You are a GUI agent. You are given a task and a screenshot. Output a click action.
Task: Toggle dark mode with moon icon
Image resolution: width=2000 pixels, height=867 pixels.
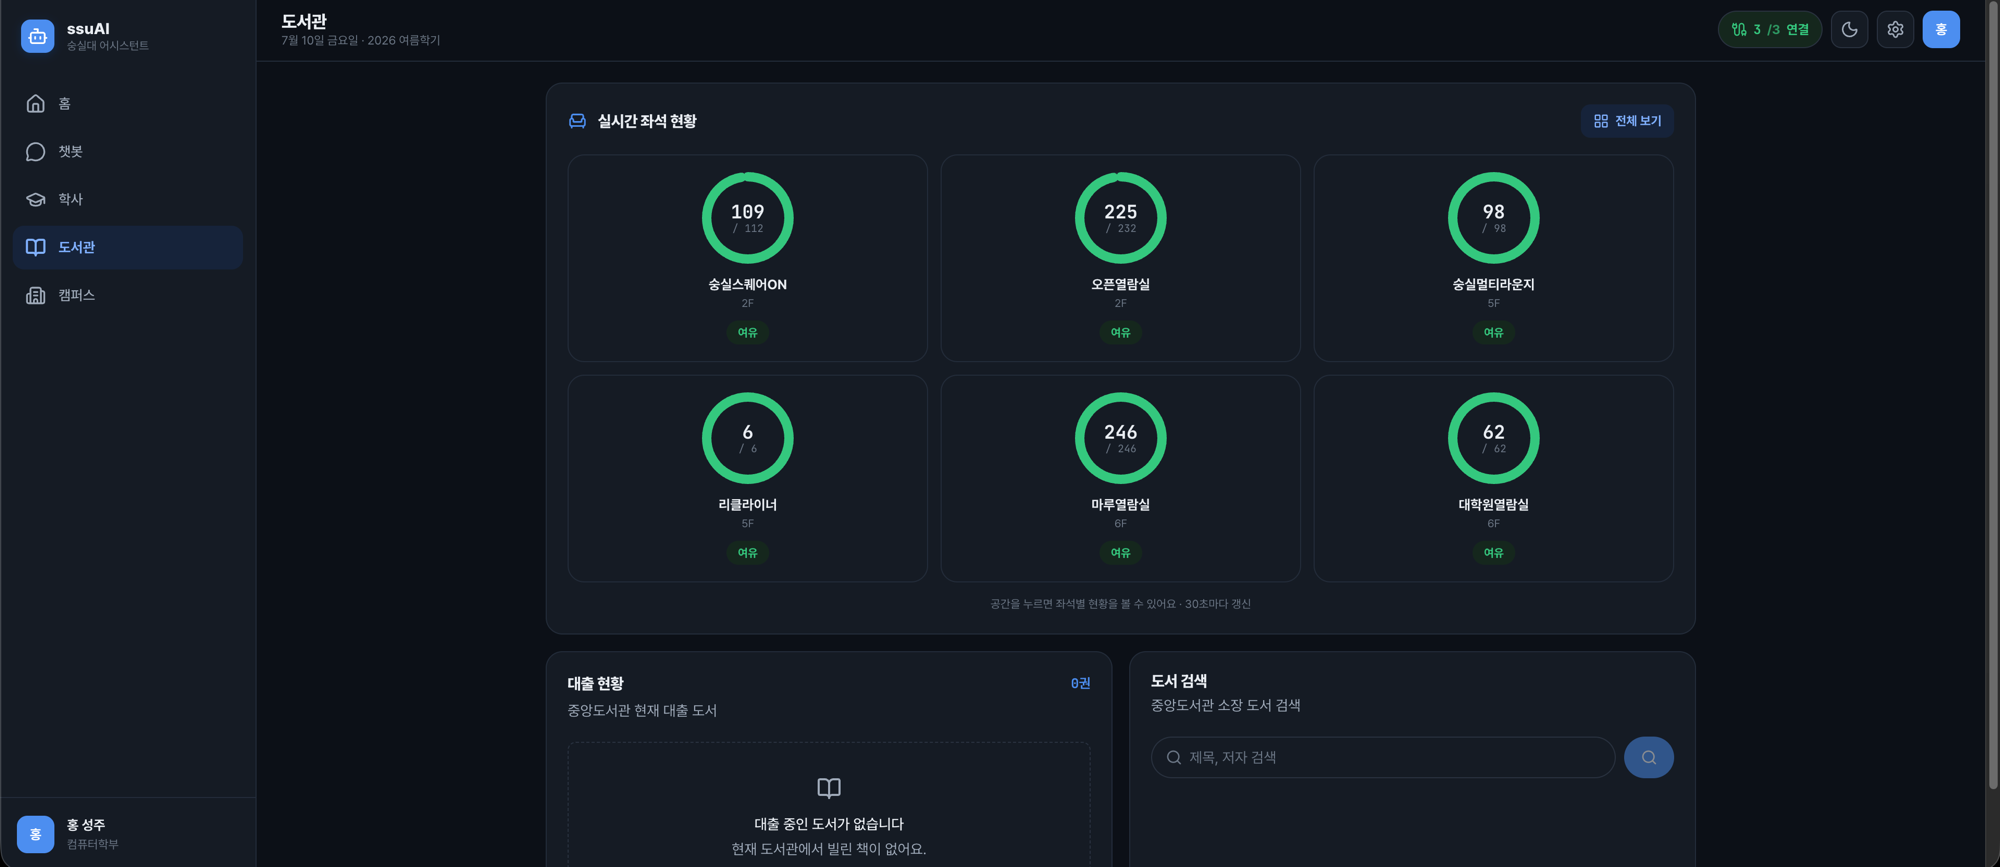pos(1849,30)
